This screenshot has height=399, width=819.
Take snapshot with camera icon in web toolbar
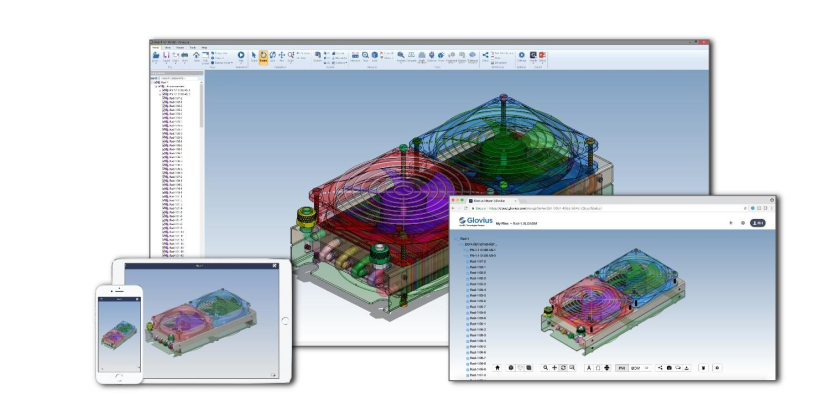(669, 368)
